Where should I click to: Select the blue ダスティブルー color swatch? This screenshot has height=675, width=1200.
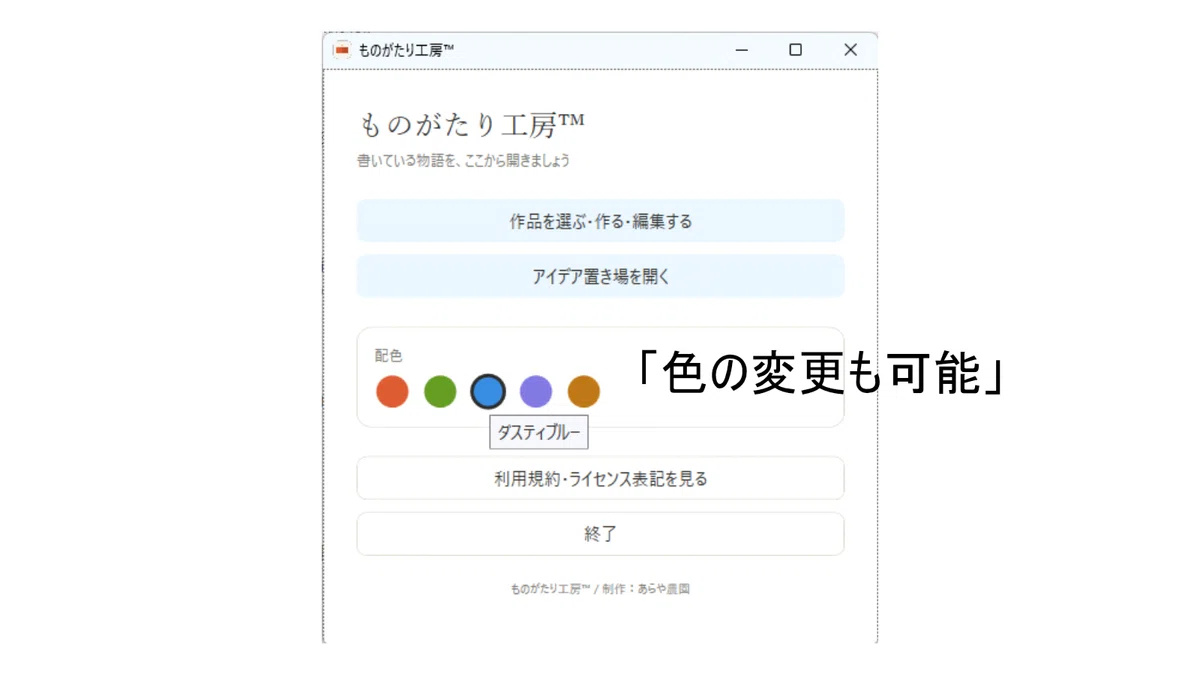pyautogui.click(x=488, y=391)
